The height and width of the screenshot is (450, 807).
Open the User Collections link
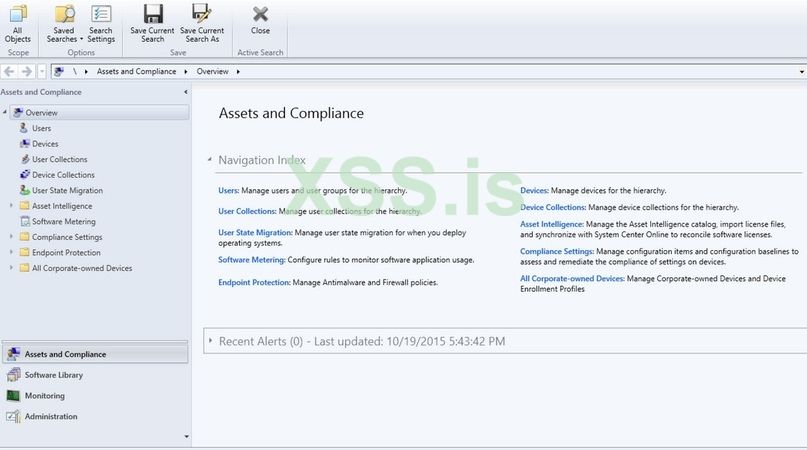pyautogui.click(x=247, y=211)
